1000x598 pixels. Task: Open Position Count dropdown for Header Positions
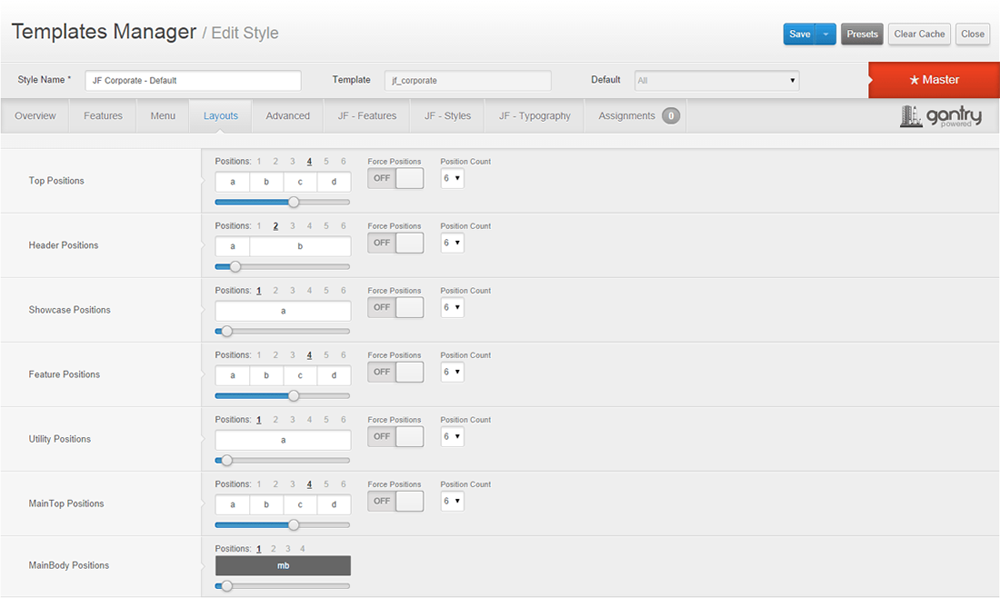point(452,243)
